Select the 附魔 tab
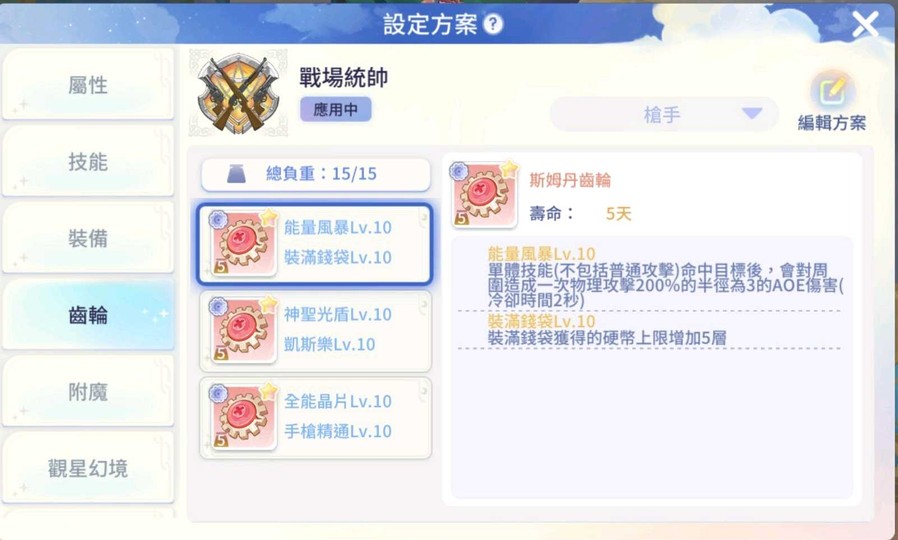Viewport: 898px width, 540px height. tap(88, 392)
